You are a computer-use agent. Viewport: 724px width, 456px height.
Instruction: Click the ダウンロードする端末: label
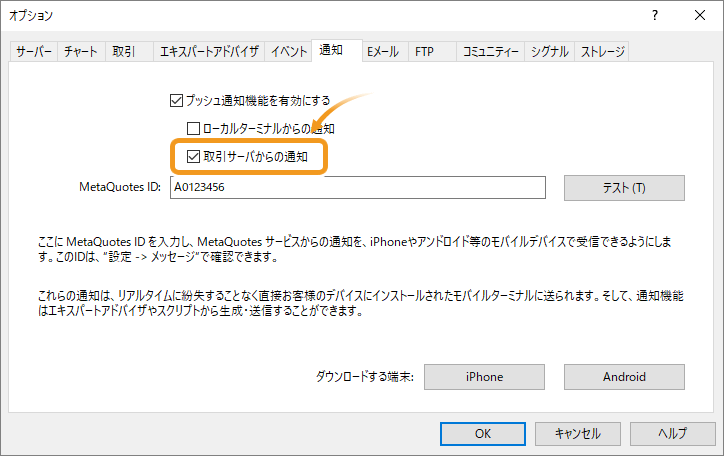pos(365,377)
